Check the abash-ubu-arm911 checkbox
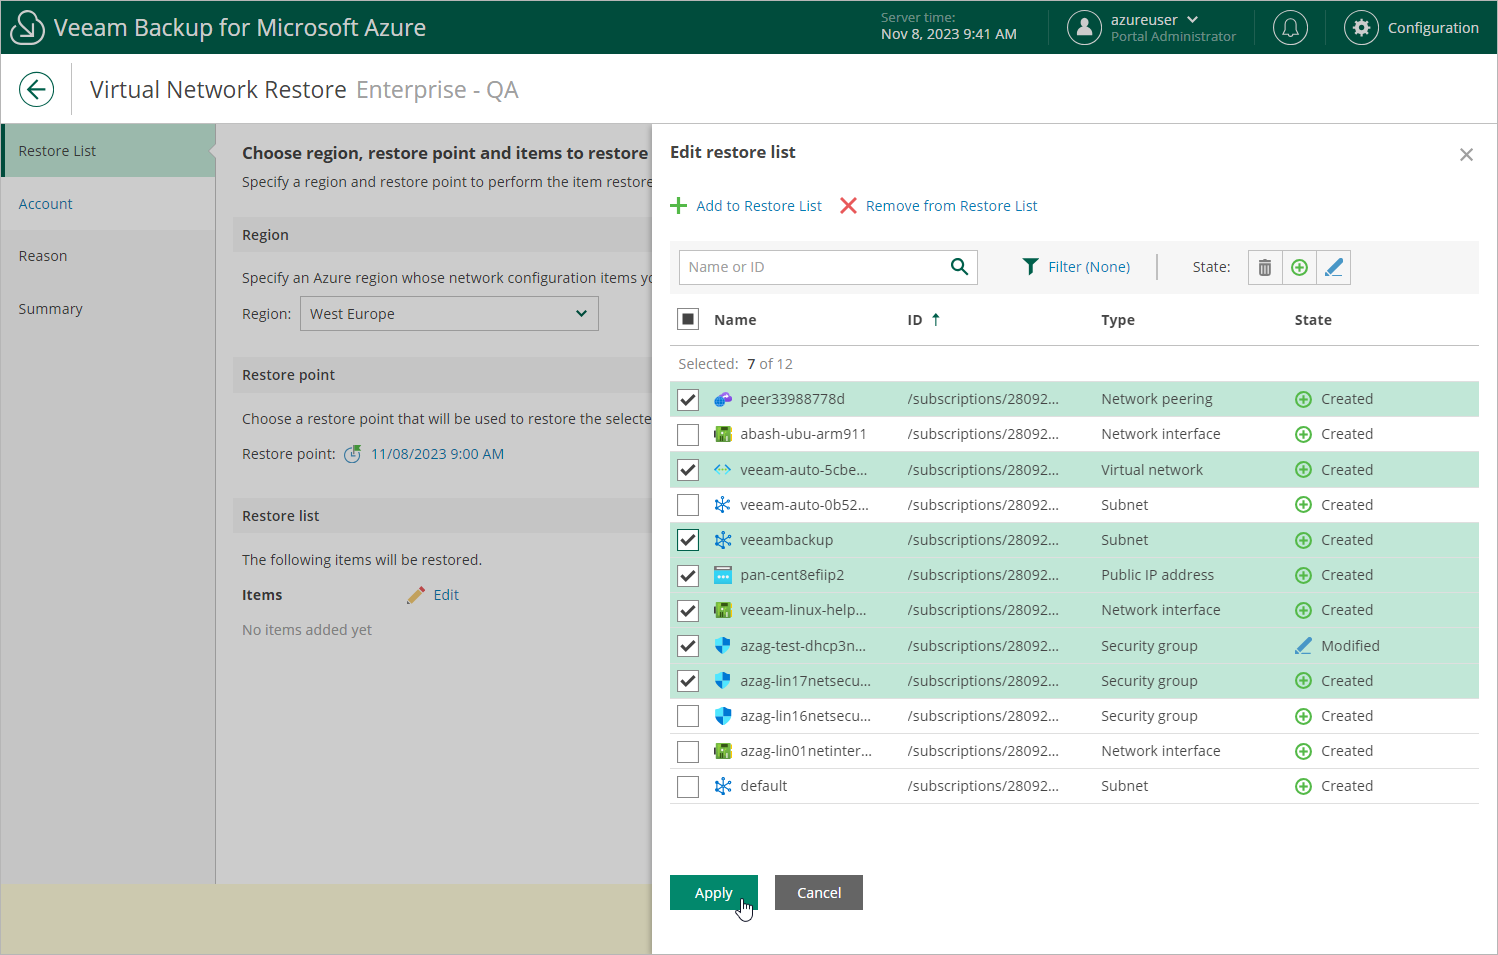This screenshot has height=955, width=1498. tap(688, 434)
